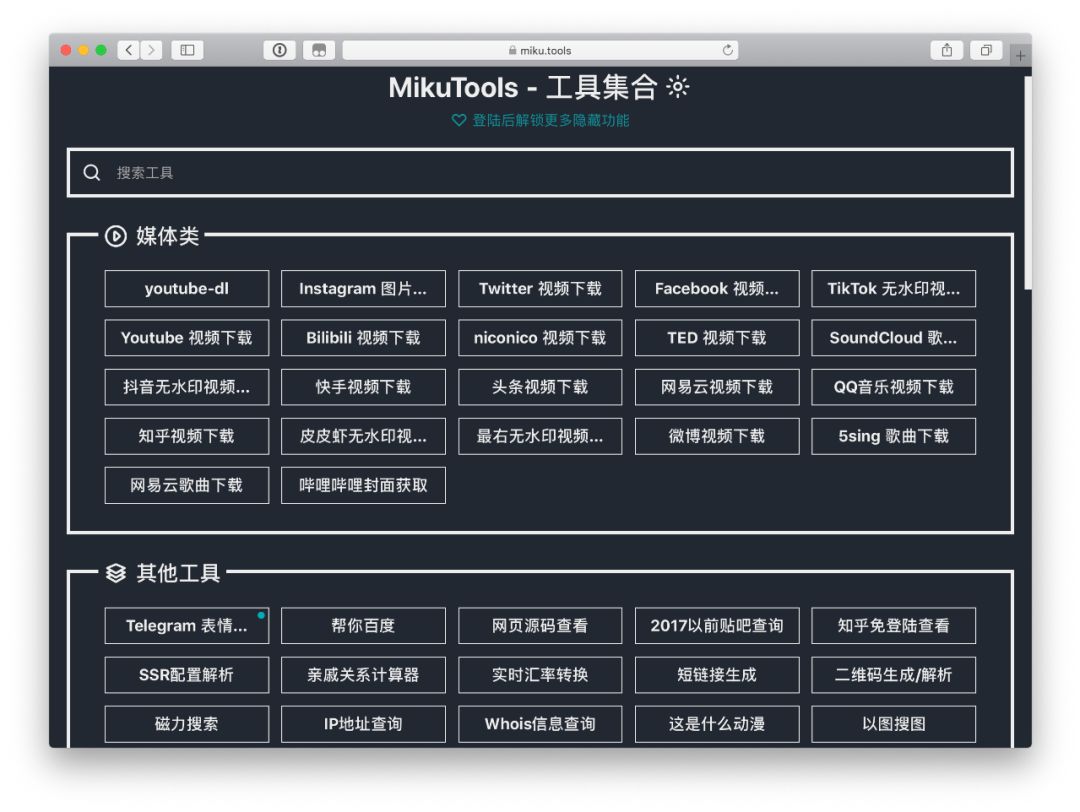
Task: Select 二维码生成/解析
Action: pyautogui.click(x=893, y=674)
